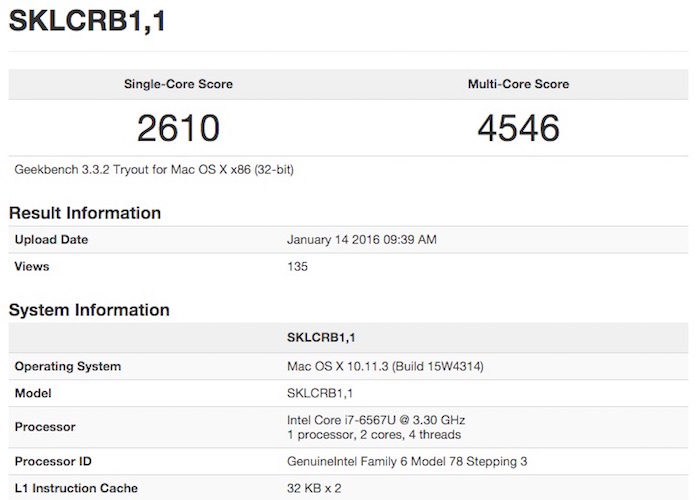Select the 135 views count
Viewport: 700px width, 500px height.
tap(297, 267)
